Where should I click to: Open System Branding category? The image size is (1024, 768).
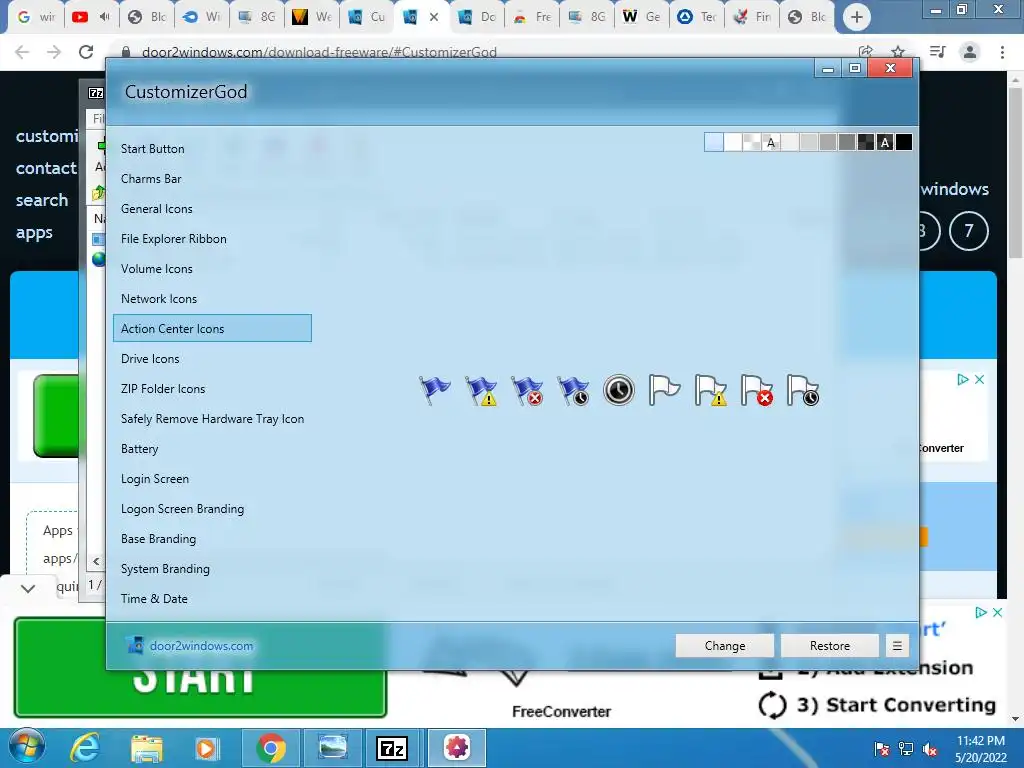point(212,569)
